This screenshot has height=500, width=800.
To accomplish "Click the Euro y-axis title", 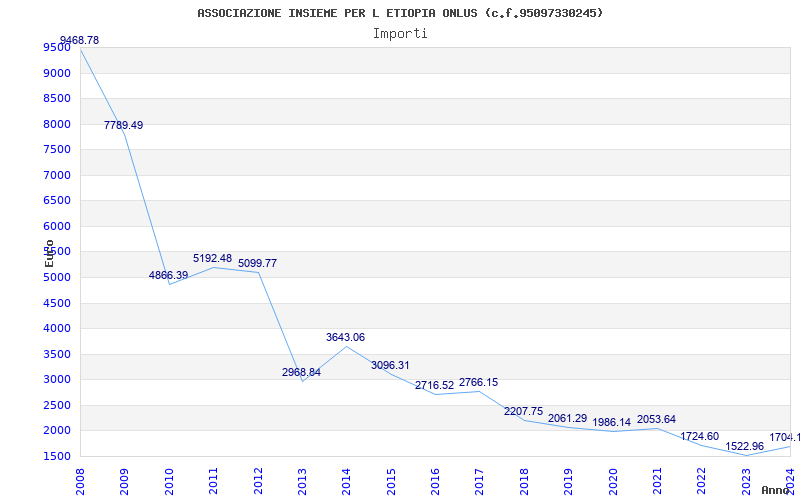I will pyautogui.click(x=49, y=254).
